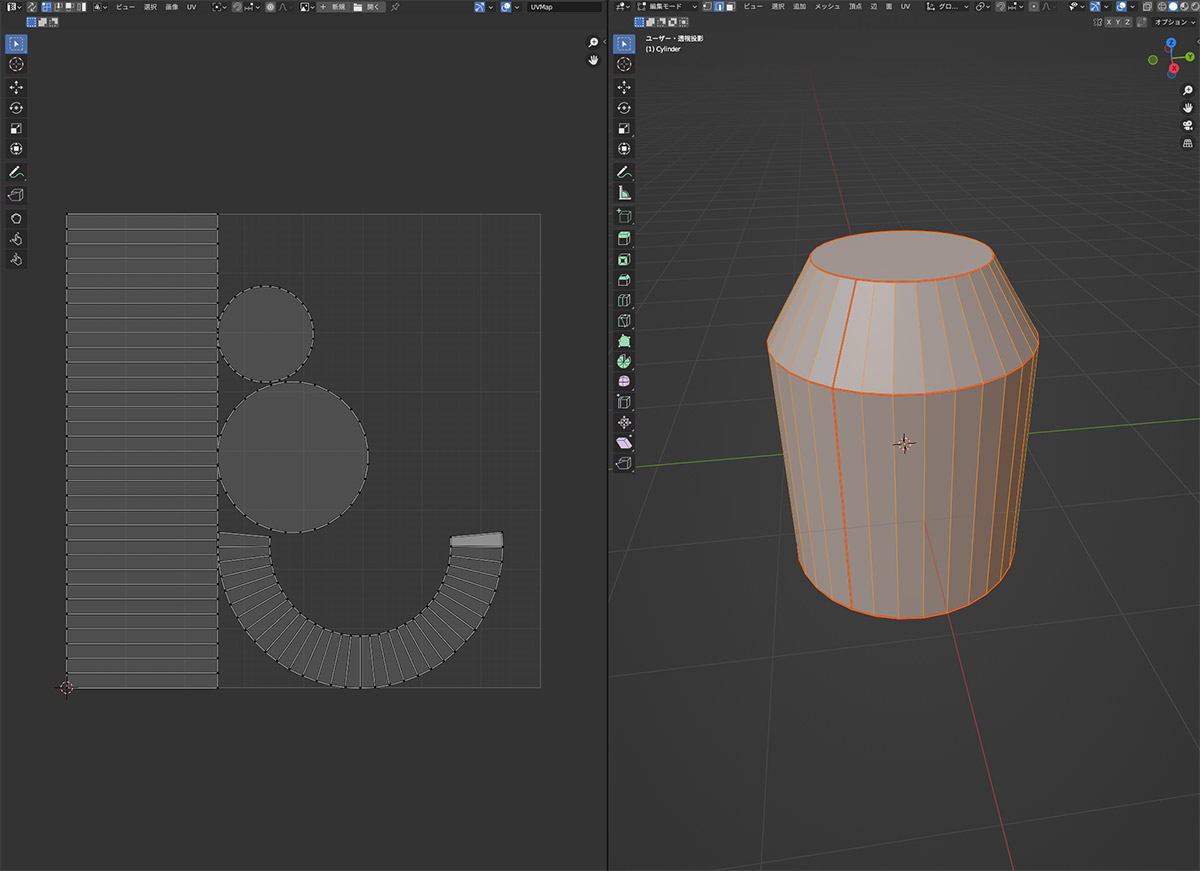Screen dimensions: 1200x871
Task: Pick the Loop Cut tool in 3D viewport
Action: [625, 300]
